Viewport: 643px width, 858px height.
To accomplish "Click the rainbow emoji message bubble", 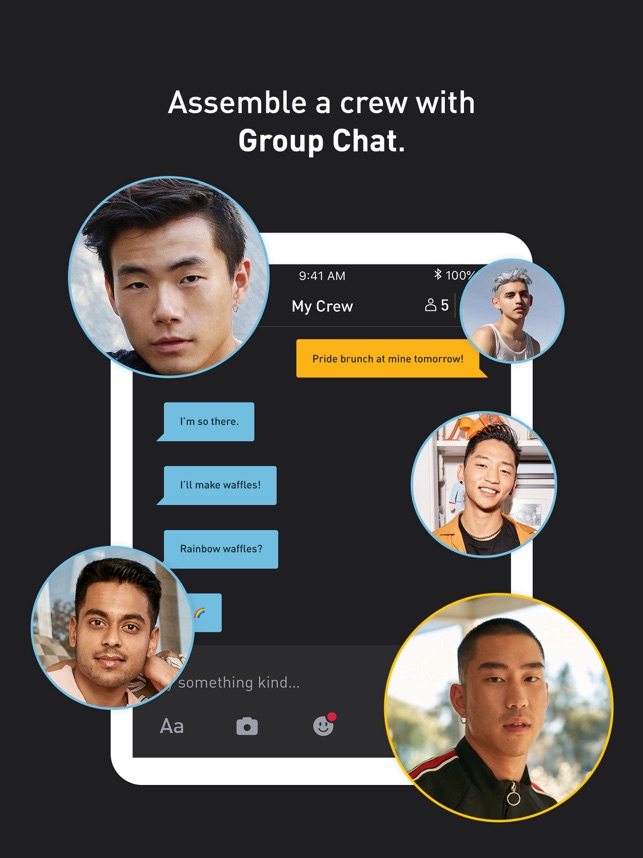I will tap(206, 612).
